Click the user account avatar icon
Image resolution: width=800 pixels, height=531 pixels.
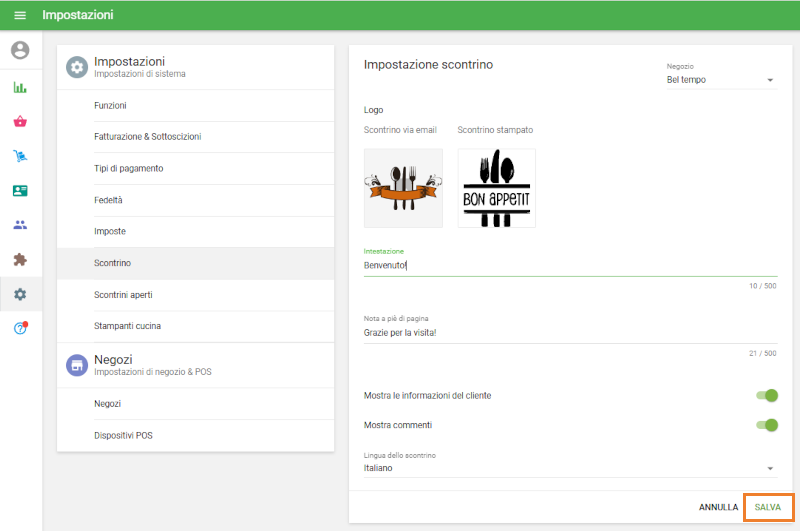20,50
